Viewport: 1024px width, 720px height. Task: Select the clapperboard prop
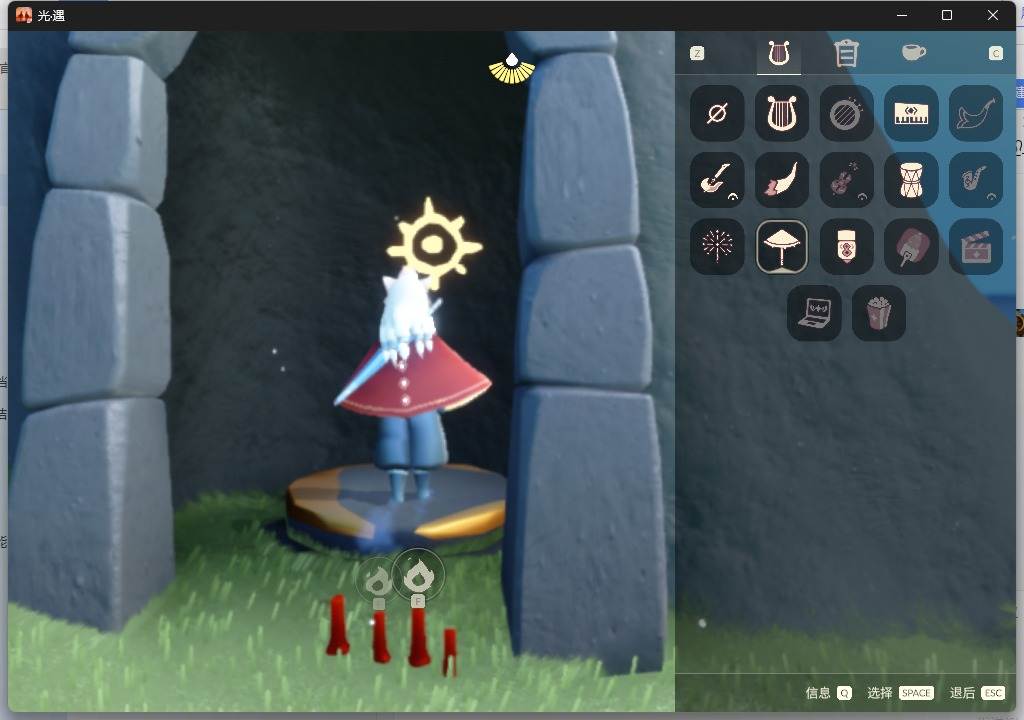coord(976,246)
